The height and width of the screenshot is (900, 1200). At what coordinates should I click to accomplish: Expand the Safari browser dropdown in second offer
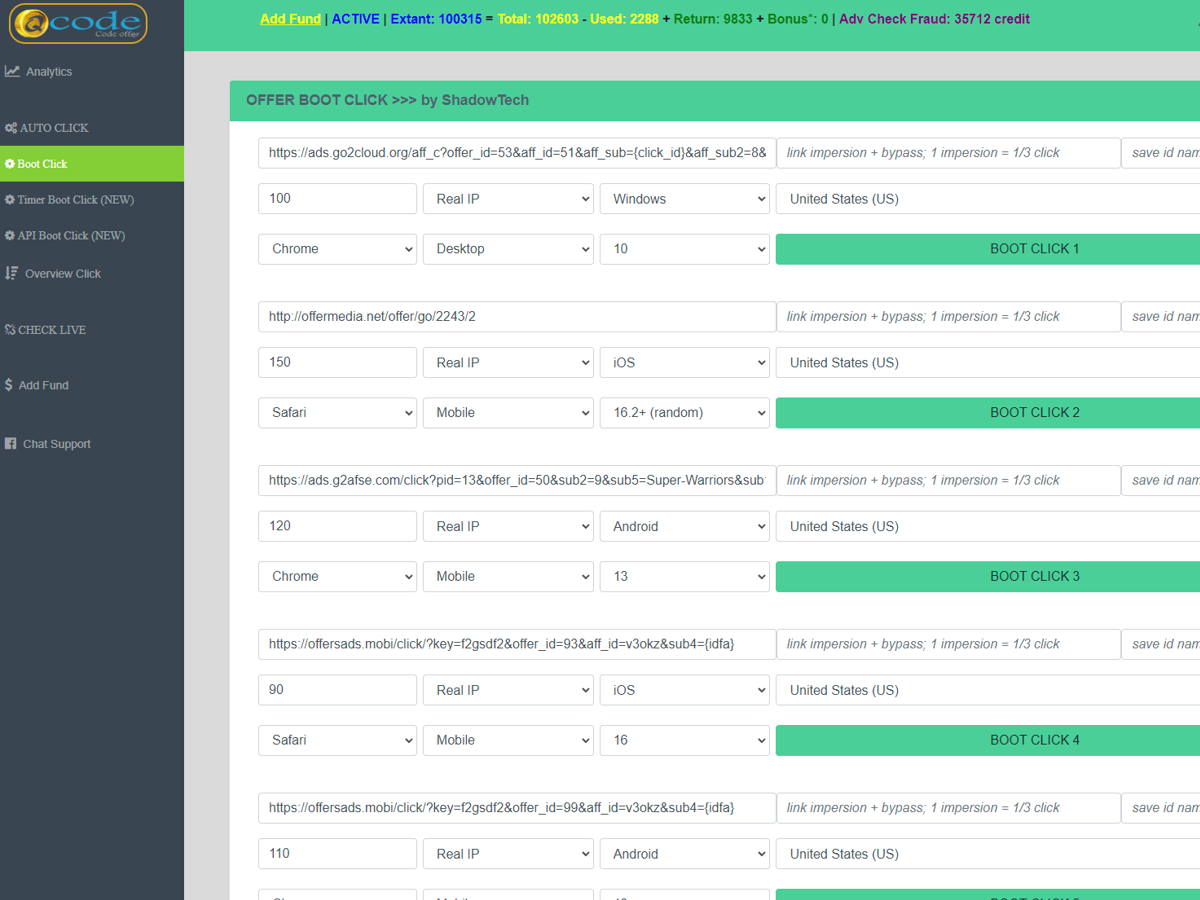coord(337,413)
